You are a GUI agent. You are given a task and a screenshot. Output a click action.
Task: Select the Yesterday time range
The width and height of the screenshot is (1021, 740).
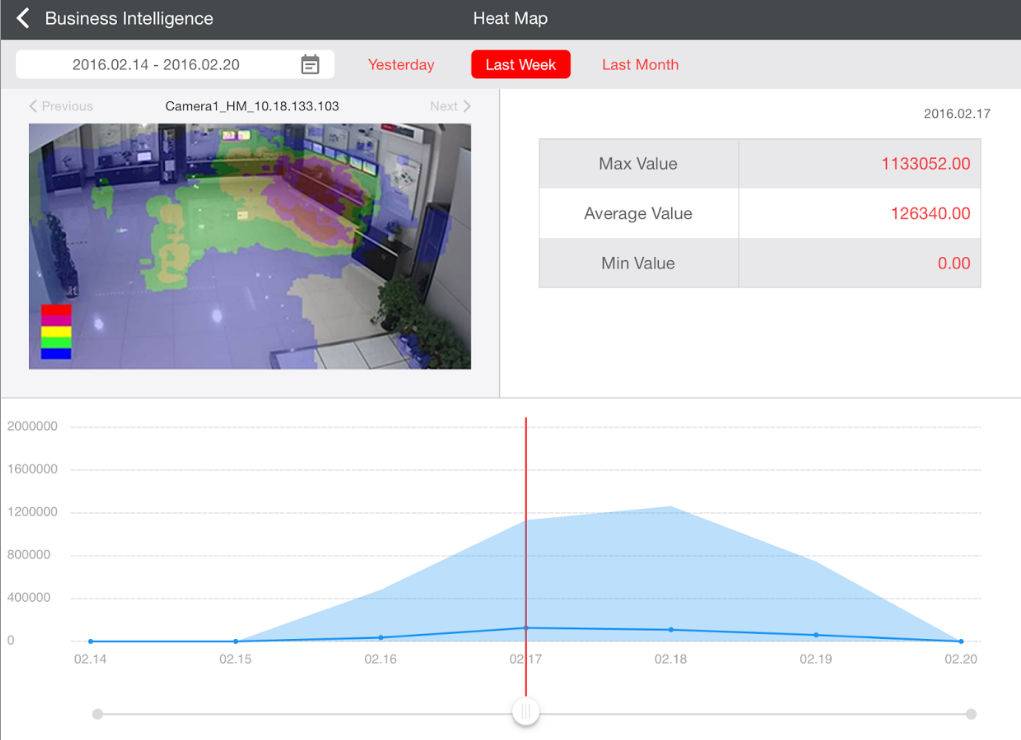401,65
